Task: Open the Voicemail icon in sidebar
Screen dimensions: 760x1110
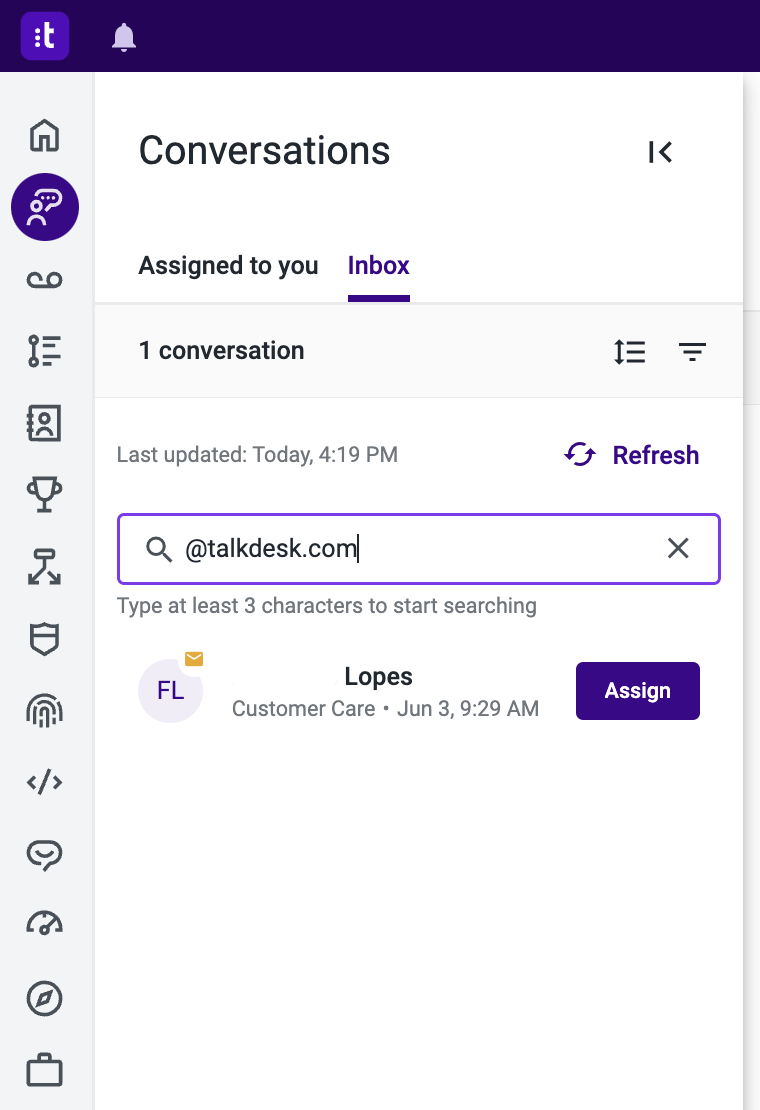Action: point(45,280)
